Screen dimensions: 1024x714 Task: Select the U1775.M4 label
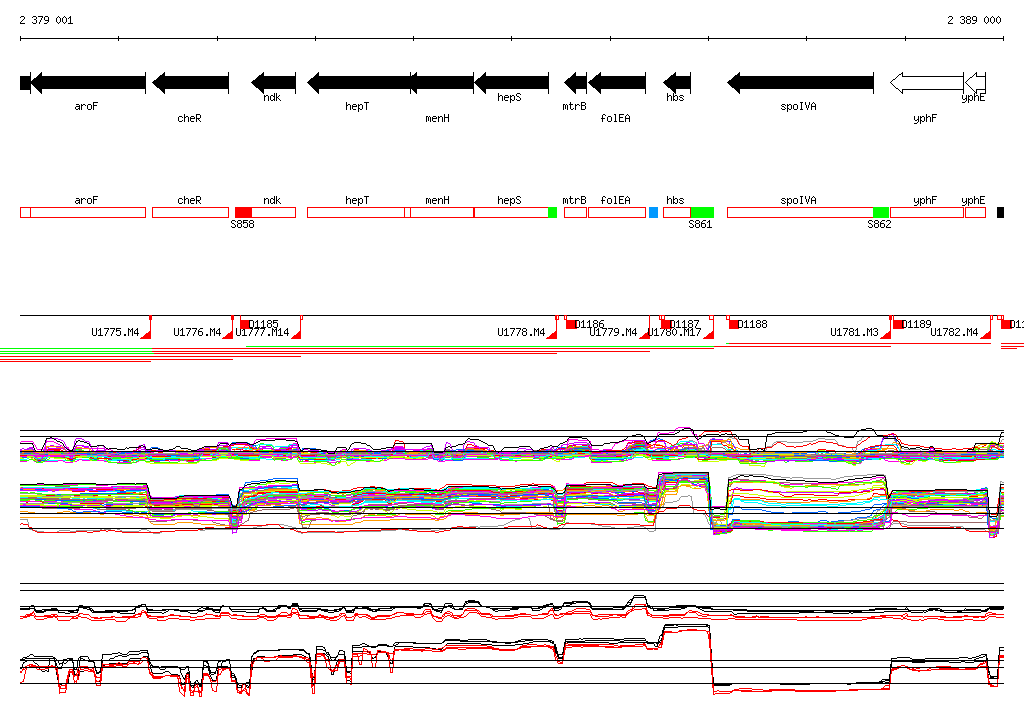pos(115,333)
